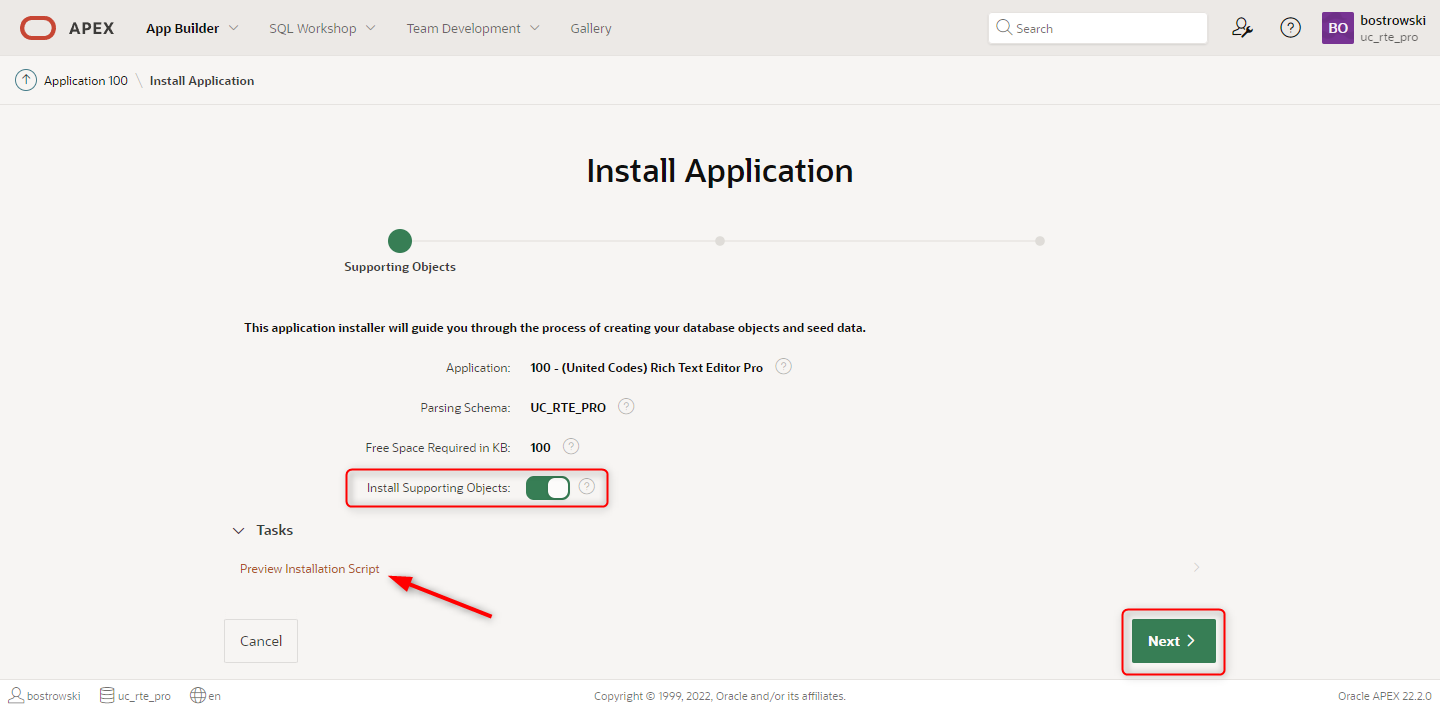
Task: Click the application name Rich Text Editor Pro
Action: (x=647, y=368)
